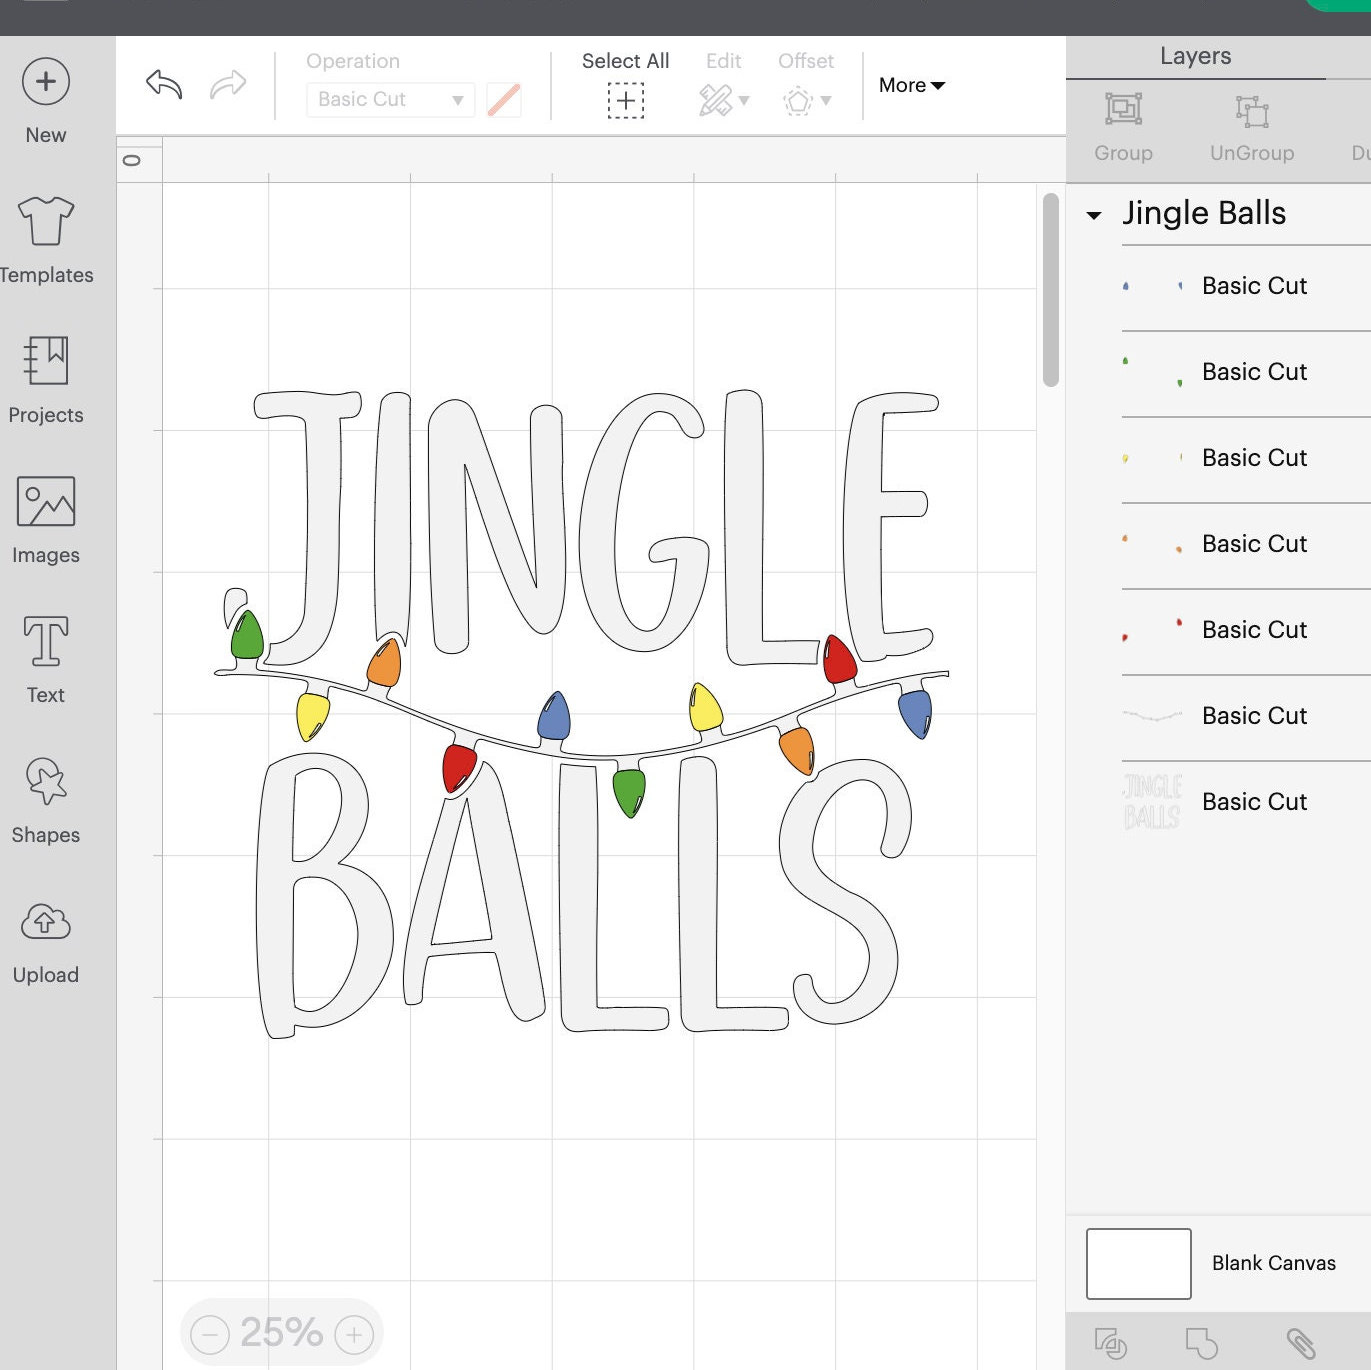This screenshot has height=1370, width=1371.
Task: Open the More menu in the toolbar
Action: click(x=908, y=85)
